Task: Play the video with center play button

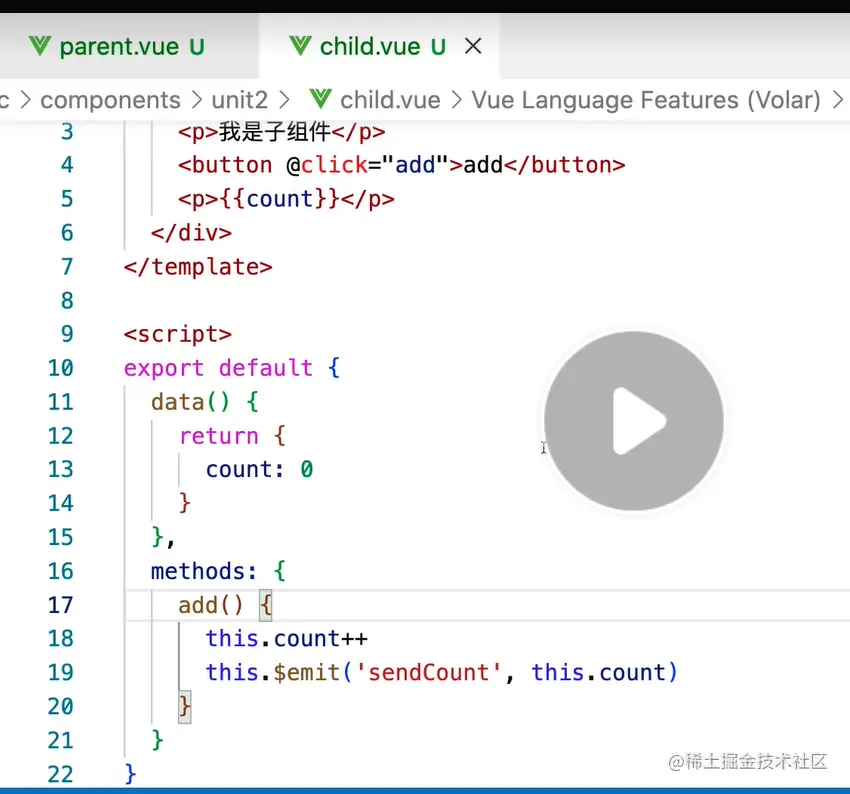Action: pos(634,421)
